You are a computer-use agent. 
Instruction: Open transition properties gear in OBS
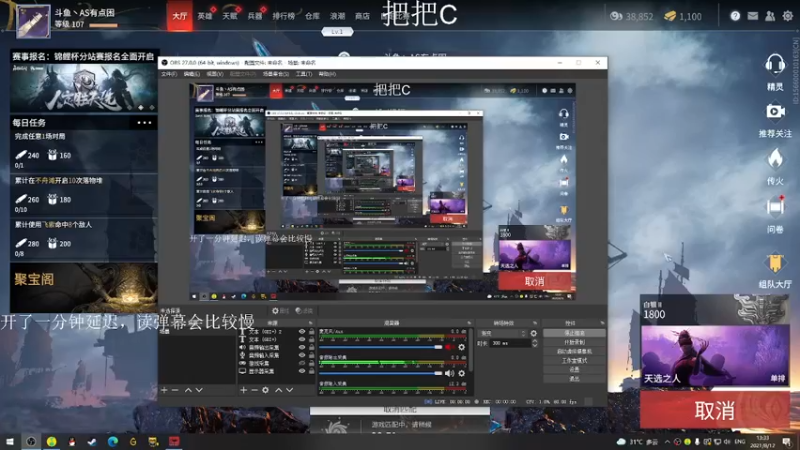pos(534,333)
